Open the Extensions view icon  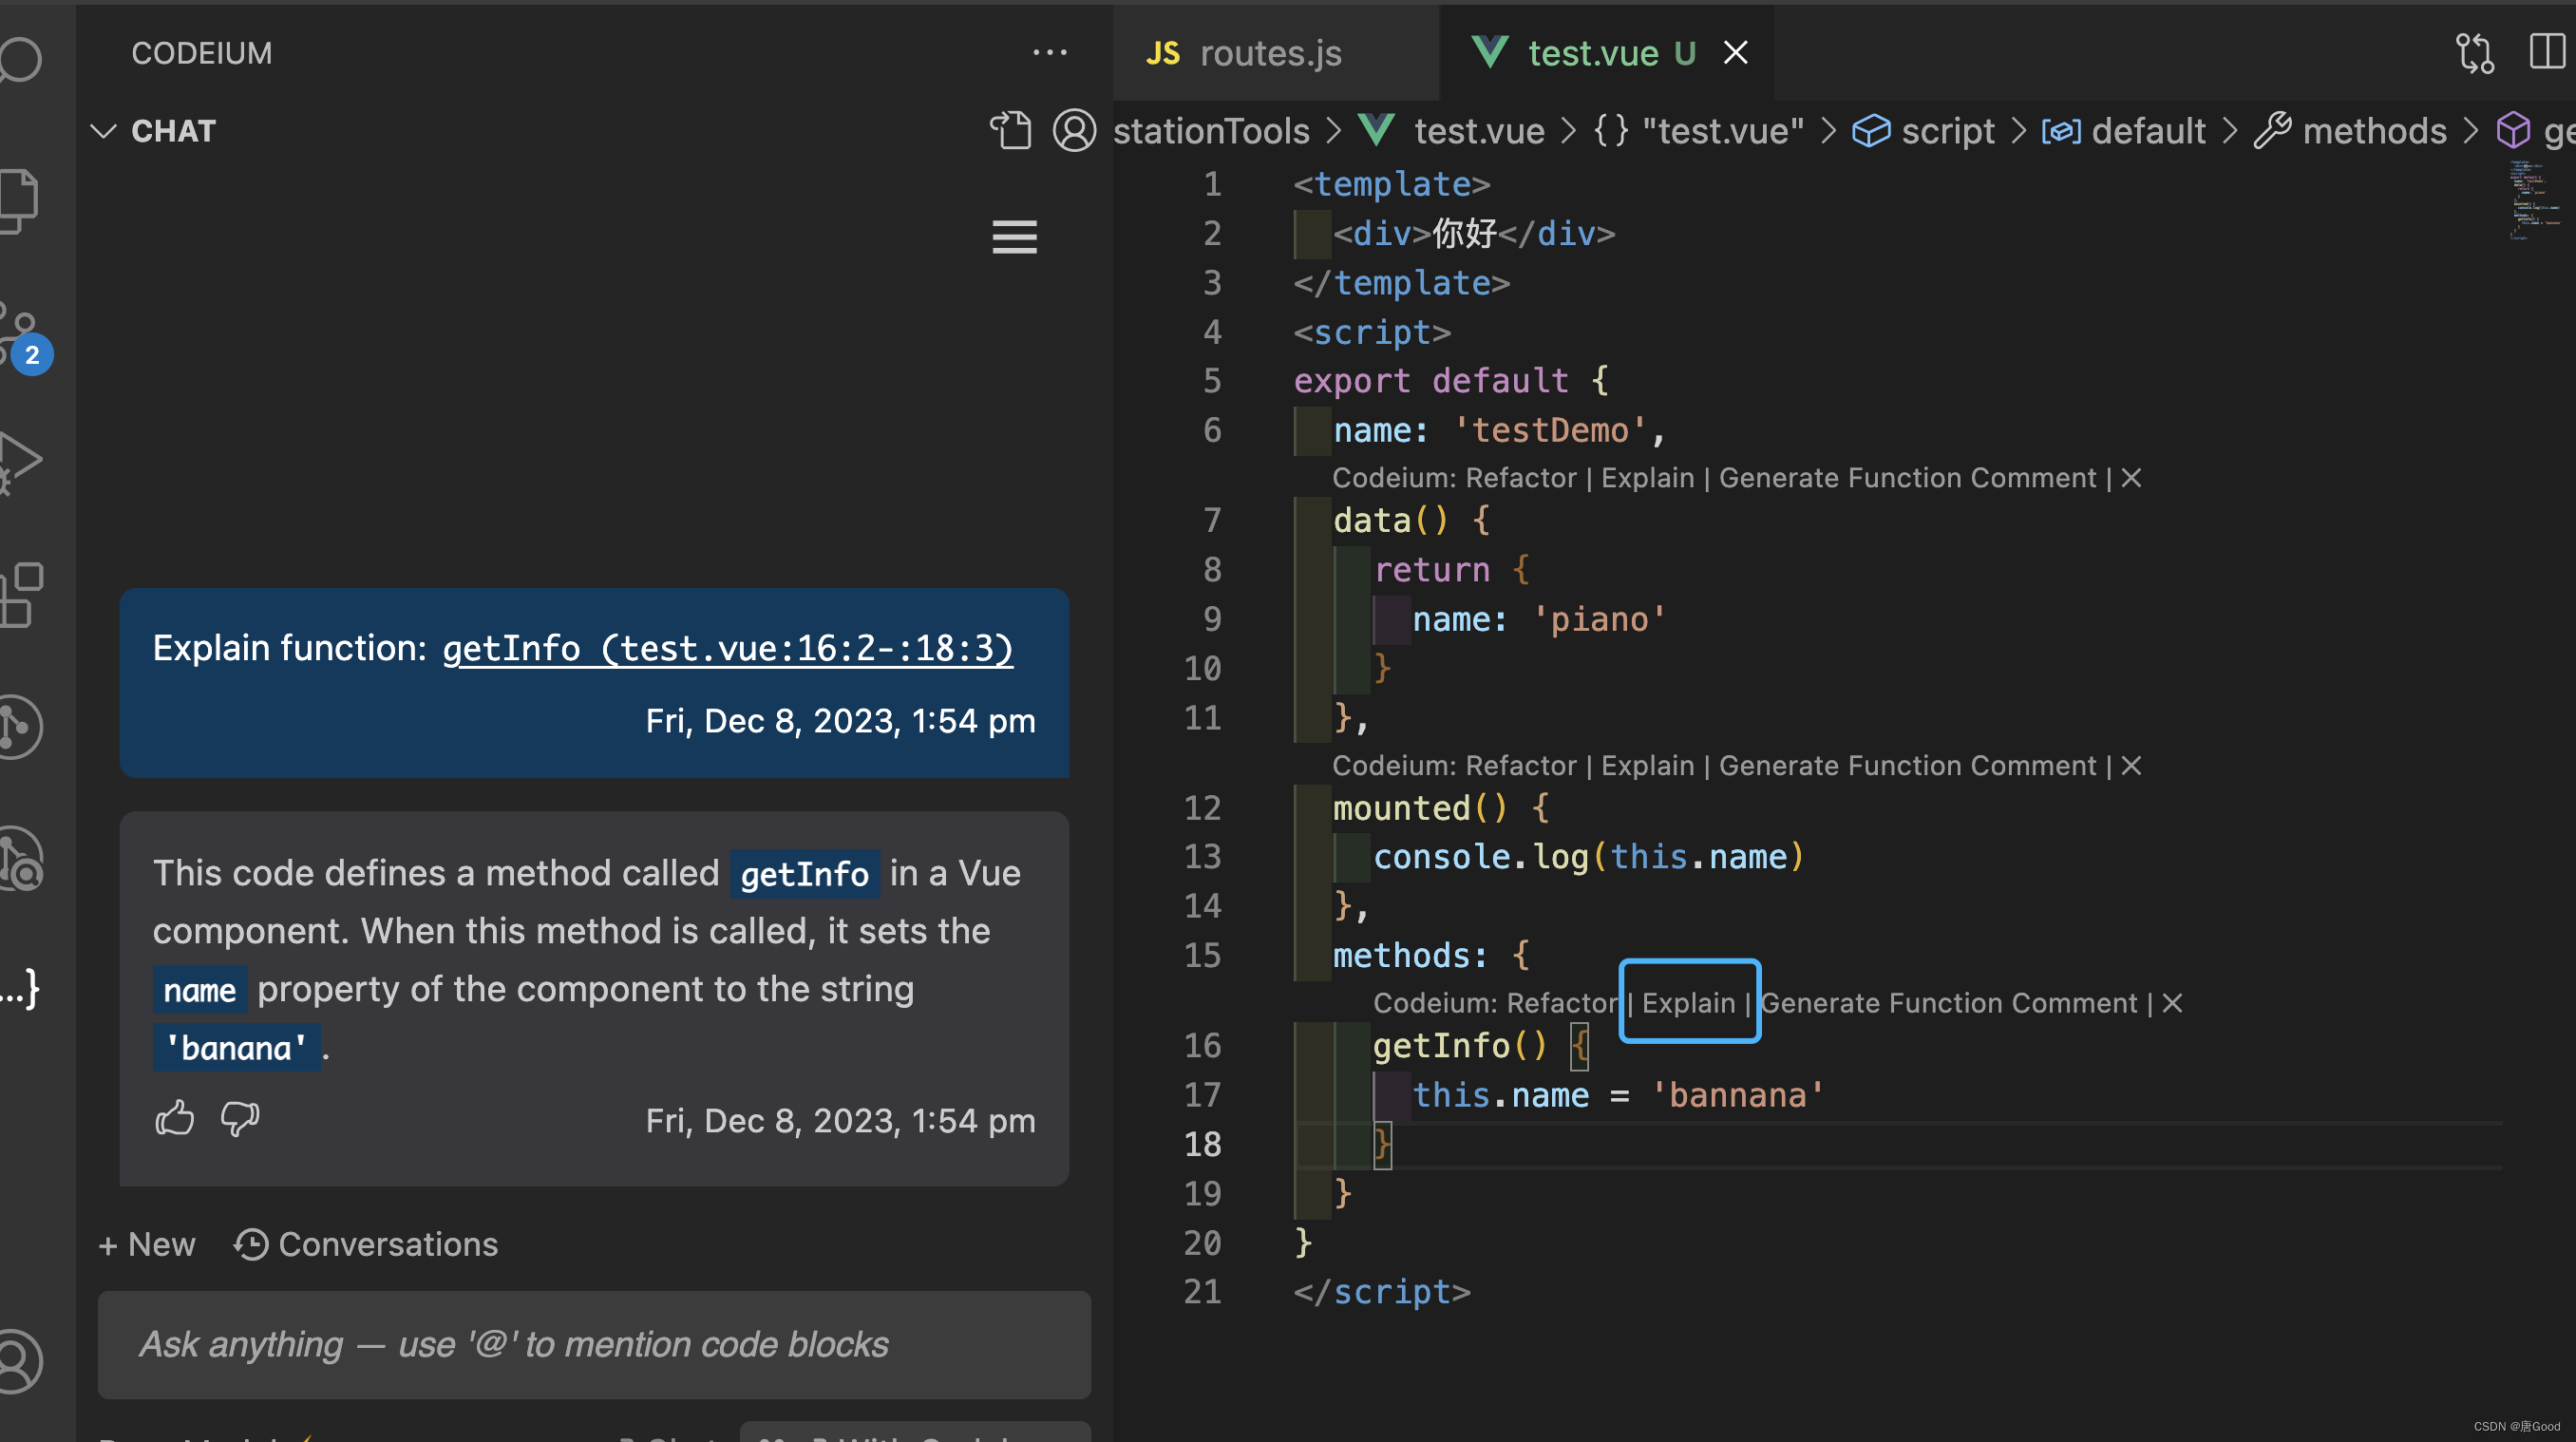click(20, 595)
